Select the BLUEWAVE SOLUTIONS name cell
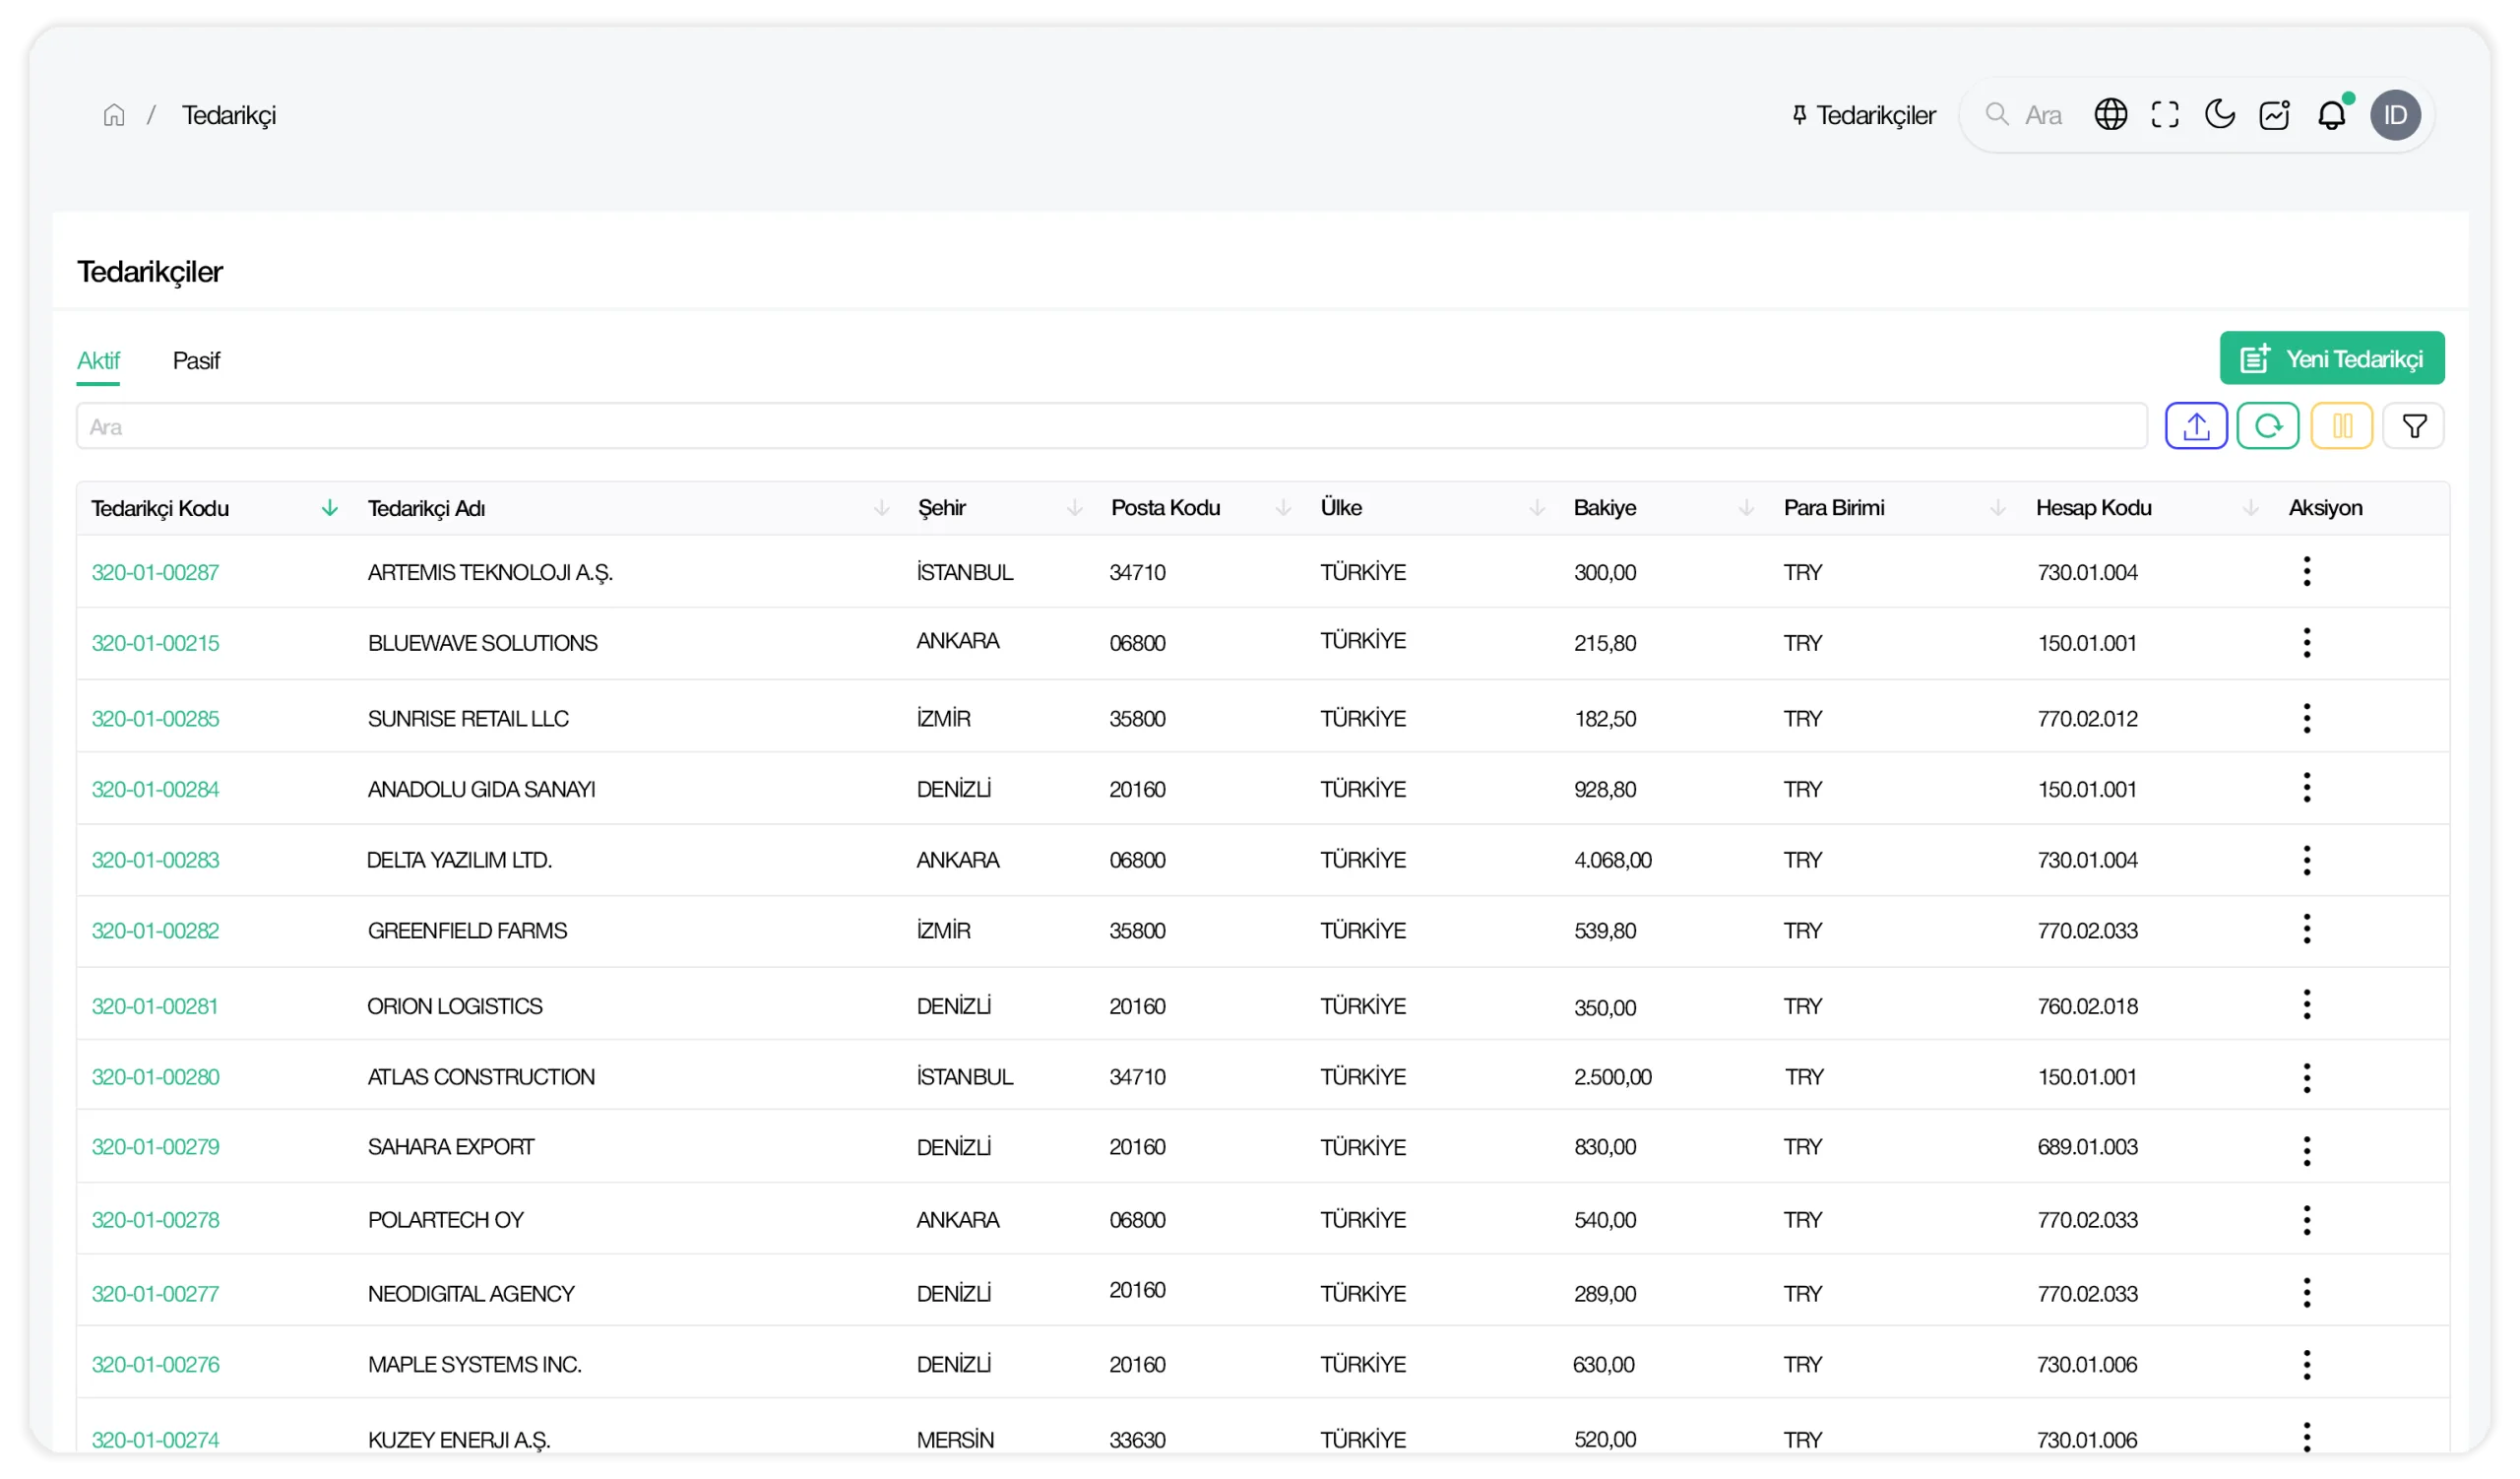Image resolution: width=2520 pixels, height=1479 pixels. (x=482, y=644)
